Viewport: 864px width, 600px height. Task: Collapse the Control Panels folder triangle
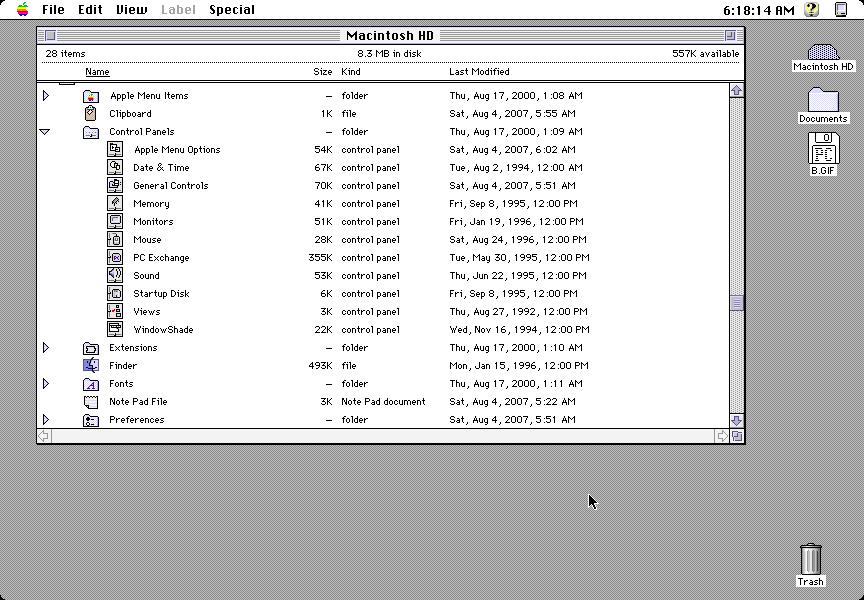tap(45, 132)
